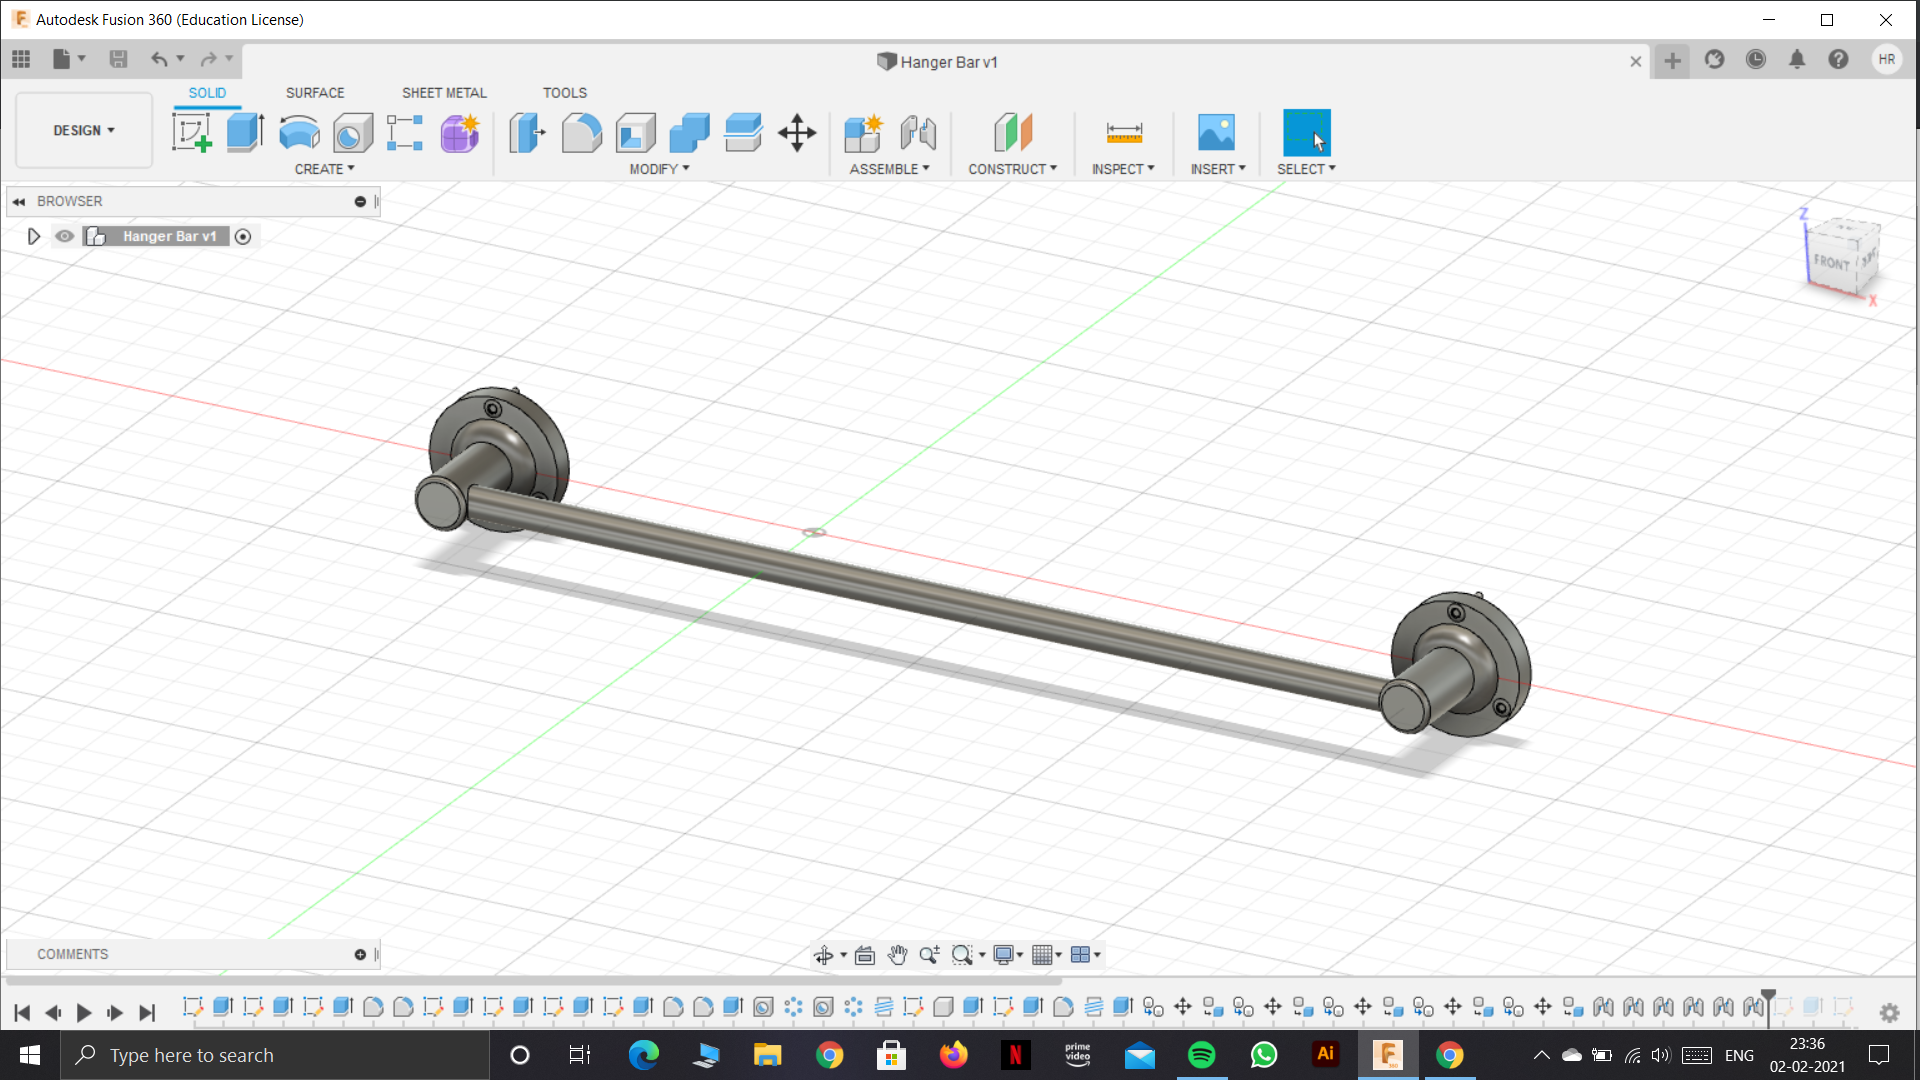Click the Extensions icon near the top right

coord(1715,59)
